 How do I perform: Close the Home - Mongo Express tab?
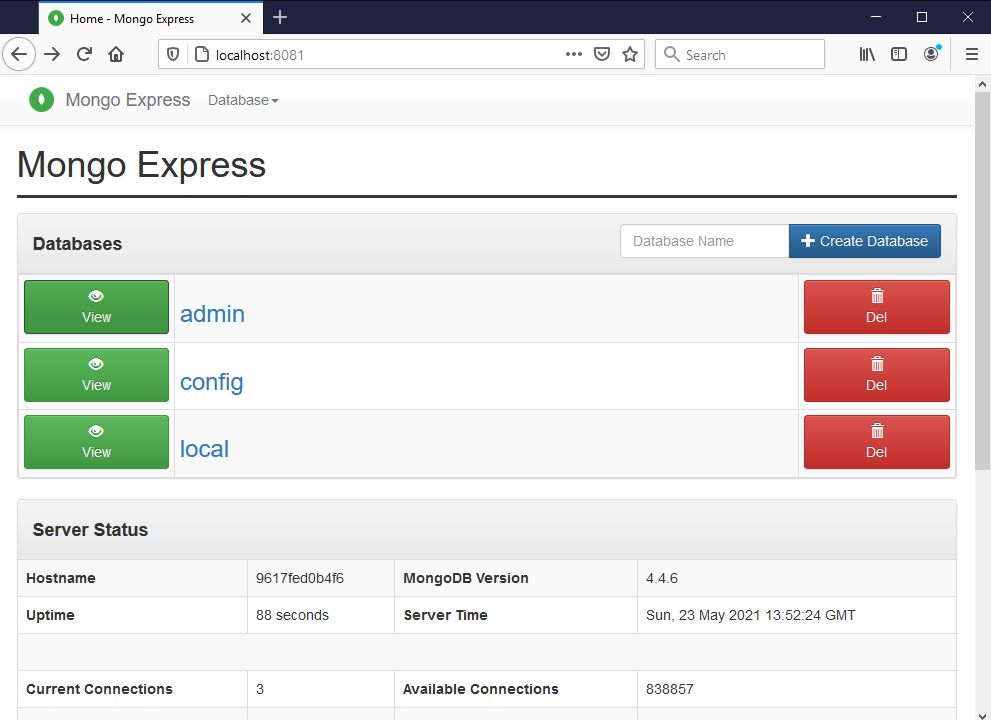pyautogui.click(x=246, y=18)
